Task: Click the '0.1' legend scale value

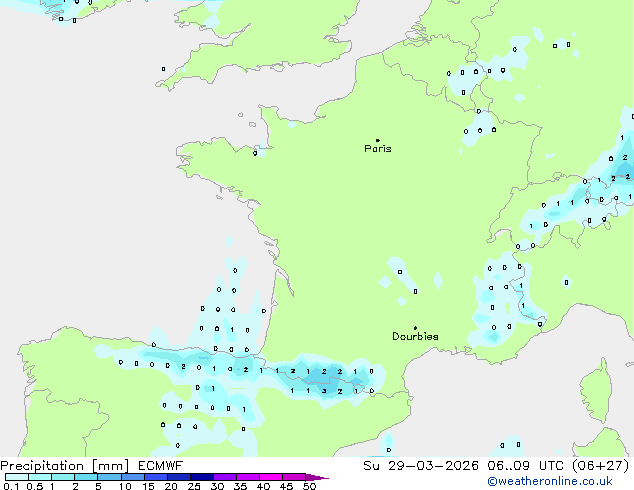Action: 11,486
